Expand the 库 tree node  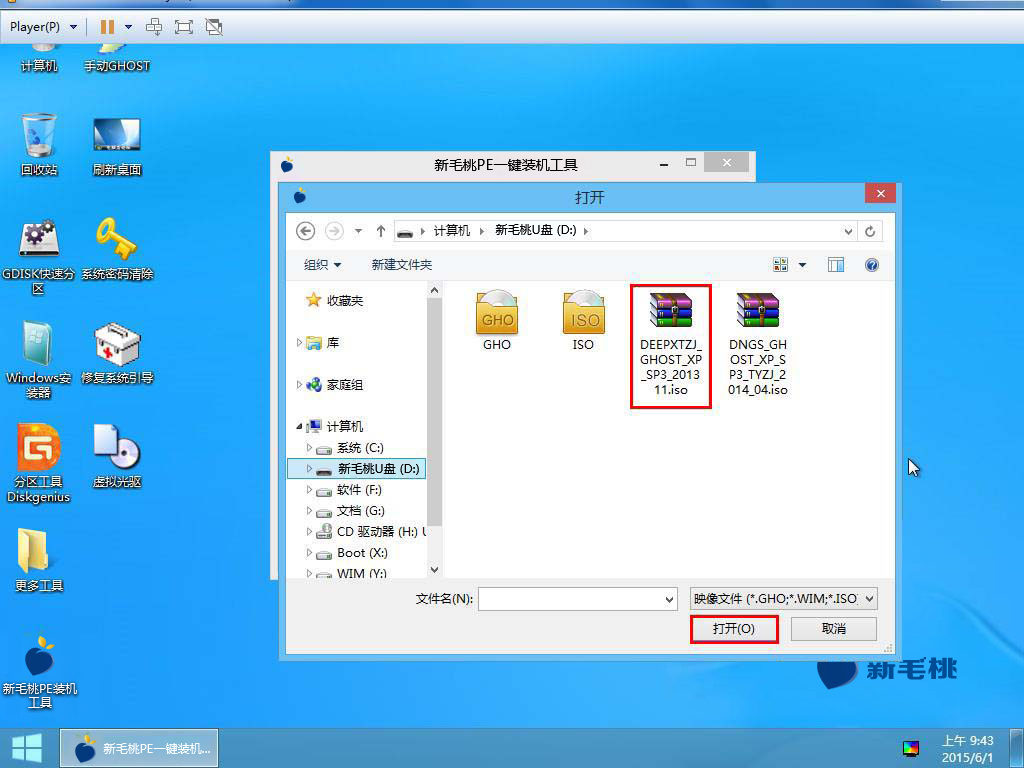[299, 342]
